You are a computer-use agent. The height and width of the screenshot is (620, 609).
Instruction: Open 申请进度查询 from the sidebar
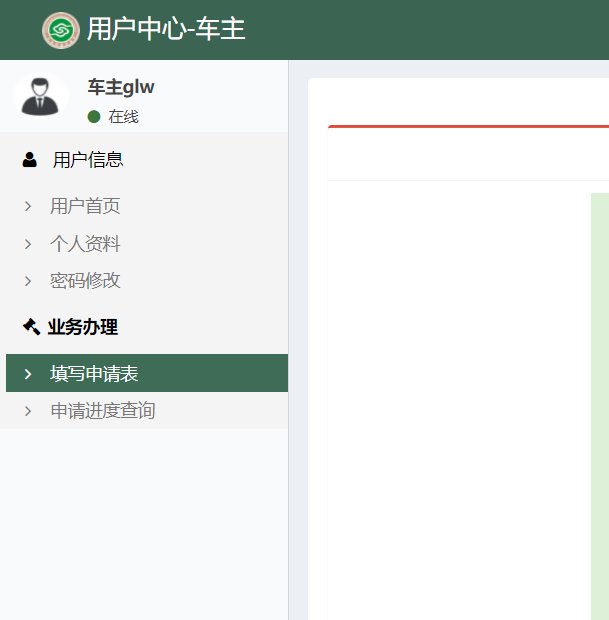pyautogui.click(x=103, y=411)
